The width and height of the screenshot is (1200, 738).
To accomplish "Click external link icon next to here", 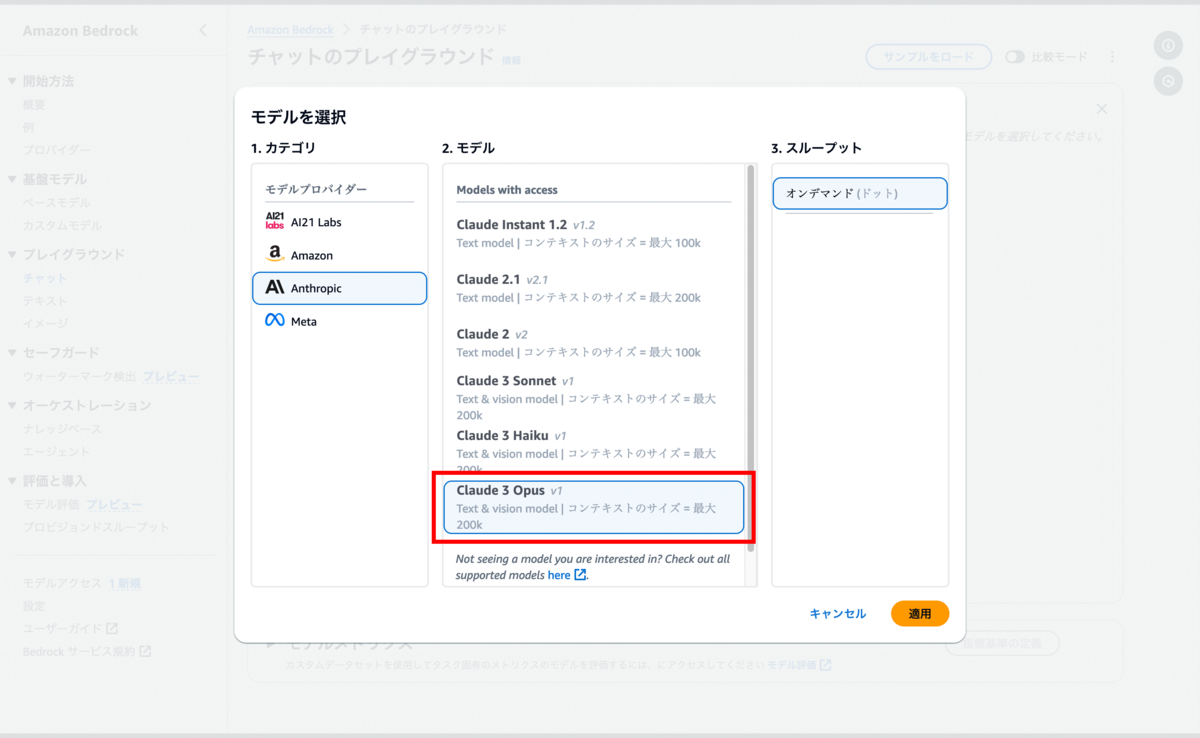I will tap(580, 575).
